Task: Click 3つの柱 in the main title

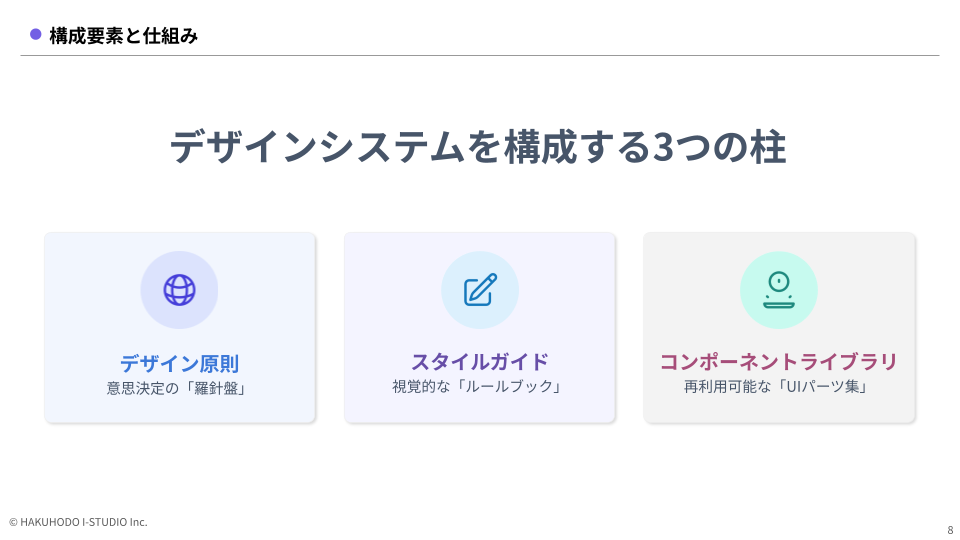Action: pyautogui.click(x=720, y=148)
